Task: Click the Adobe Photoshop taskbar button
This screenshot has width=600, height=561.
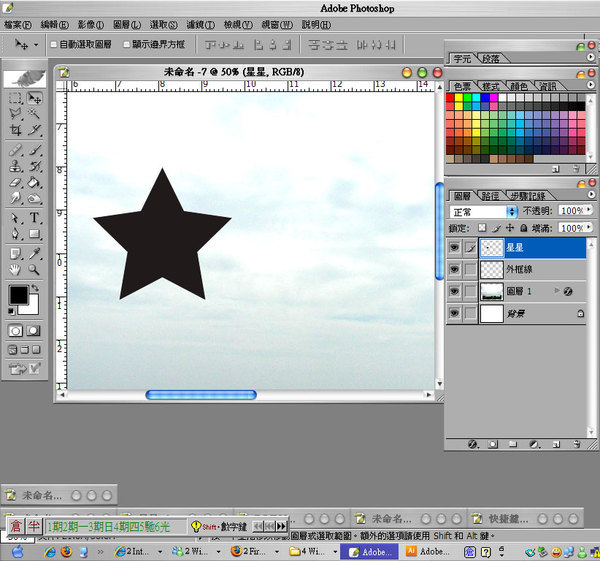Action: 371,551
